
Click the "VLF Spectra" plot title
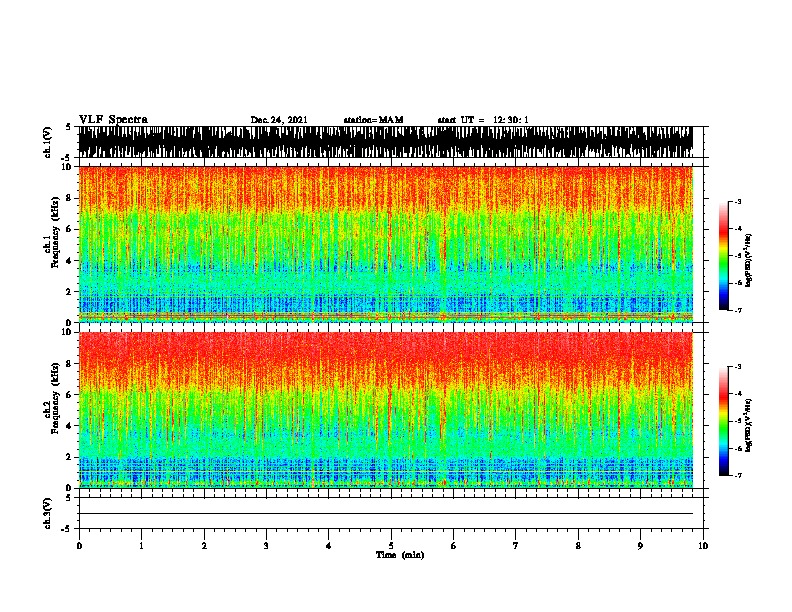click(113, 120)
